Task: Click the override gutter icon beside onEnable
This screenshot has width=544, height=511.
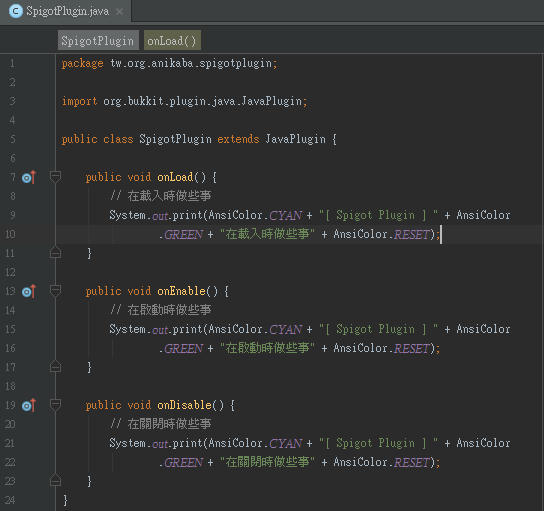Action: click(x=29, y=291)
